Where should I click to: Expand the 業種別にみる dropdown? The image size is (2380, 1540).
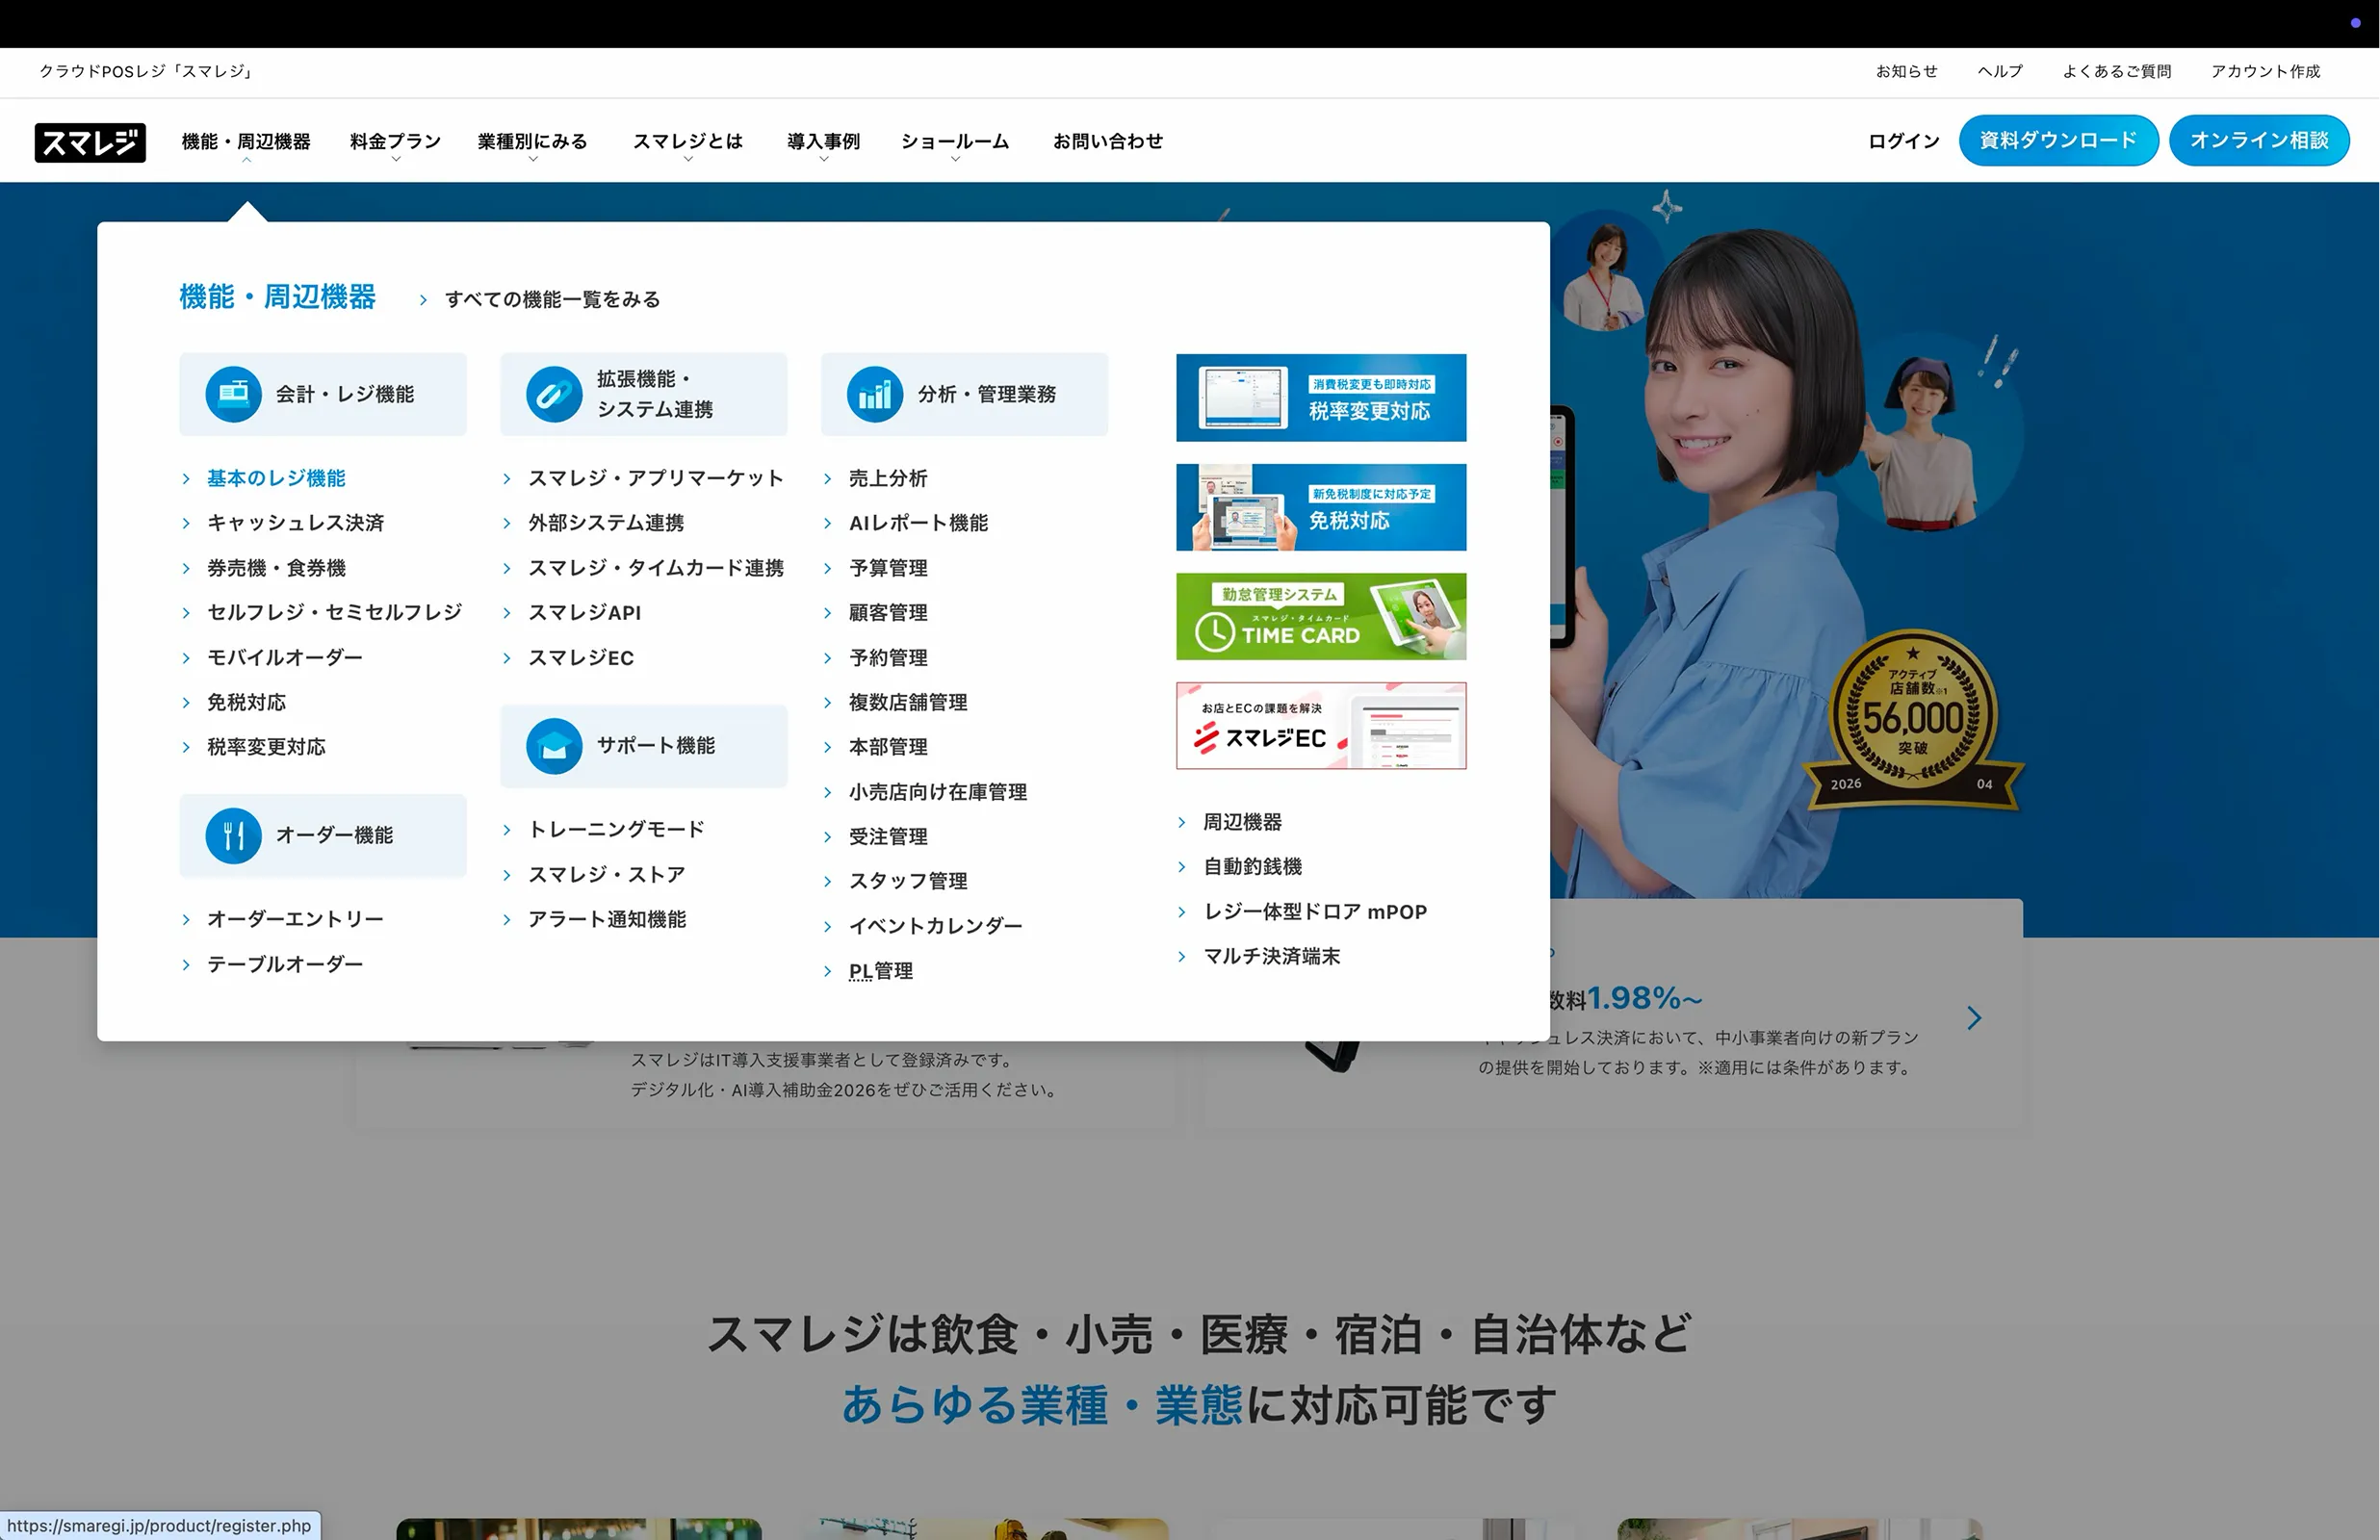click(x=533, y=142)
